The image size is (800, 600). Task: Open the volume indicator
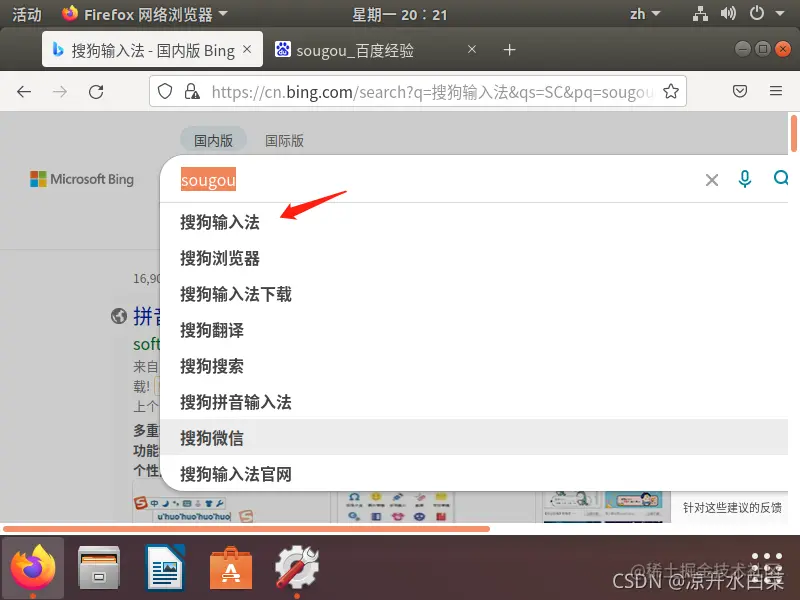[728, 13]
